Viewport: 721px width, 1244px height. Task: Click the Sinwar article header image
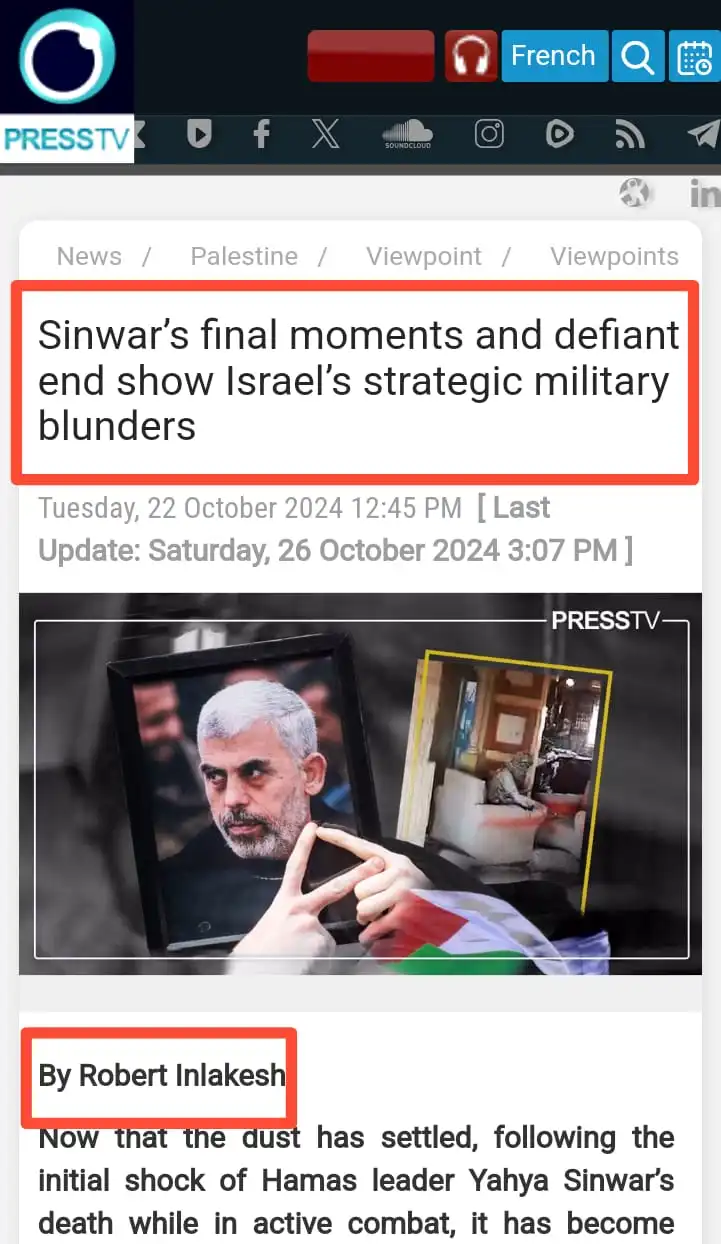(x=360, y=784)
